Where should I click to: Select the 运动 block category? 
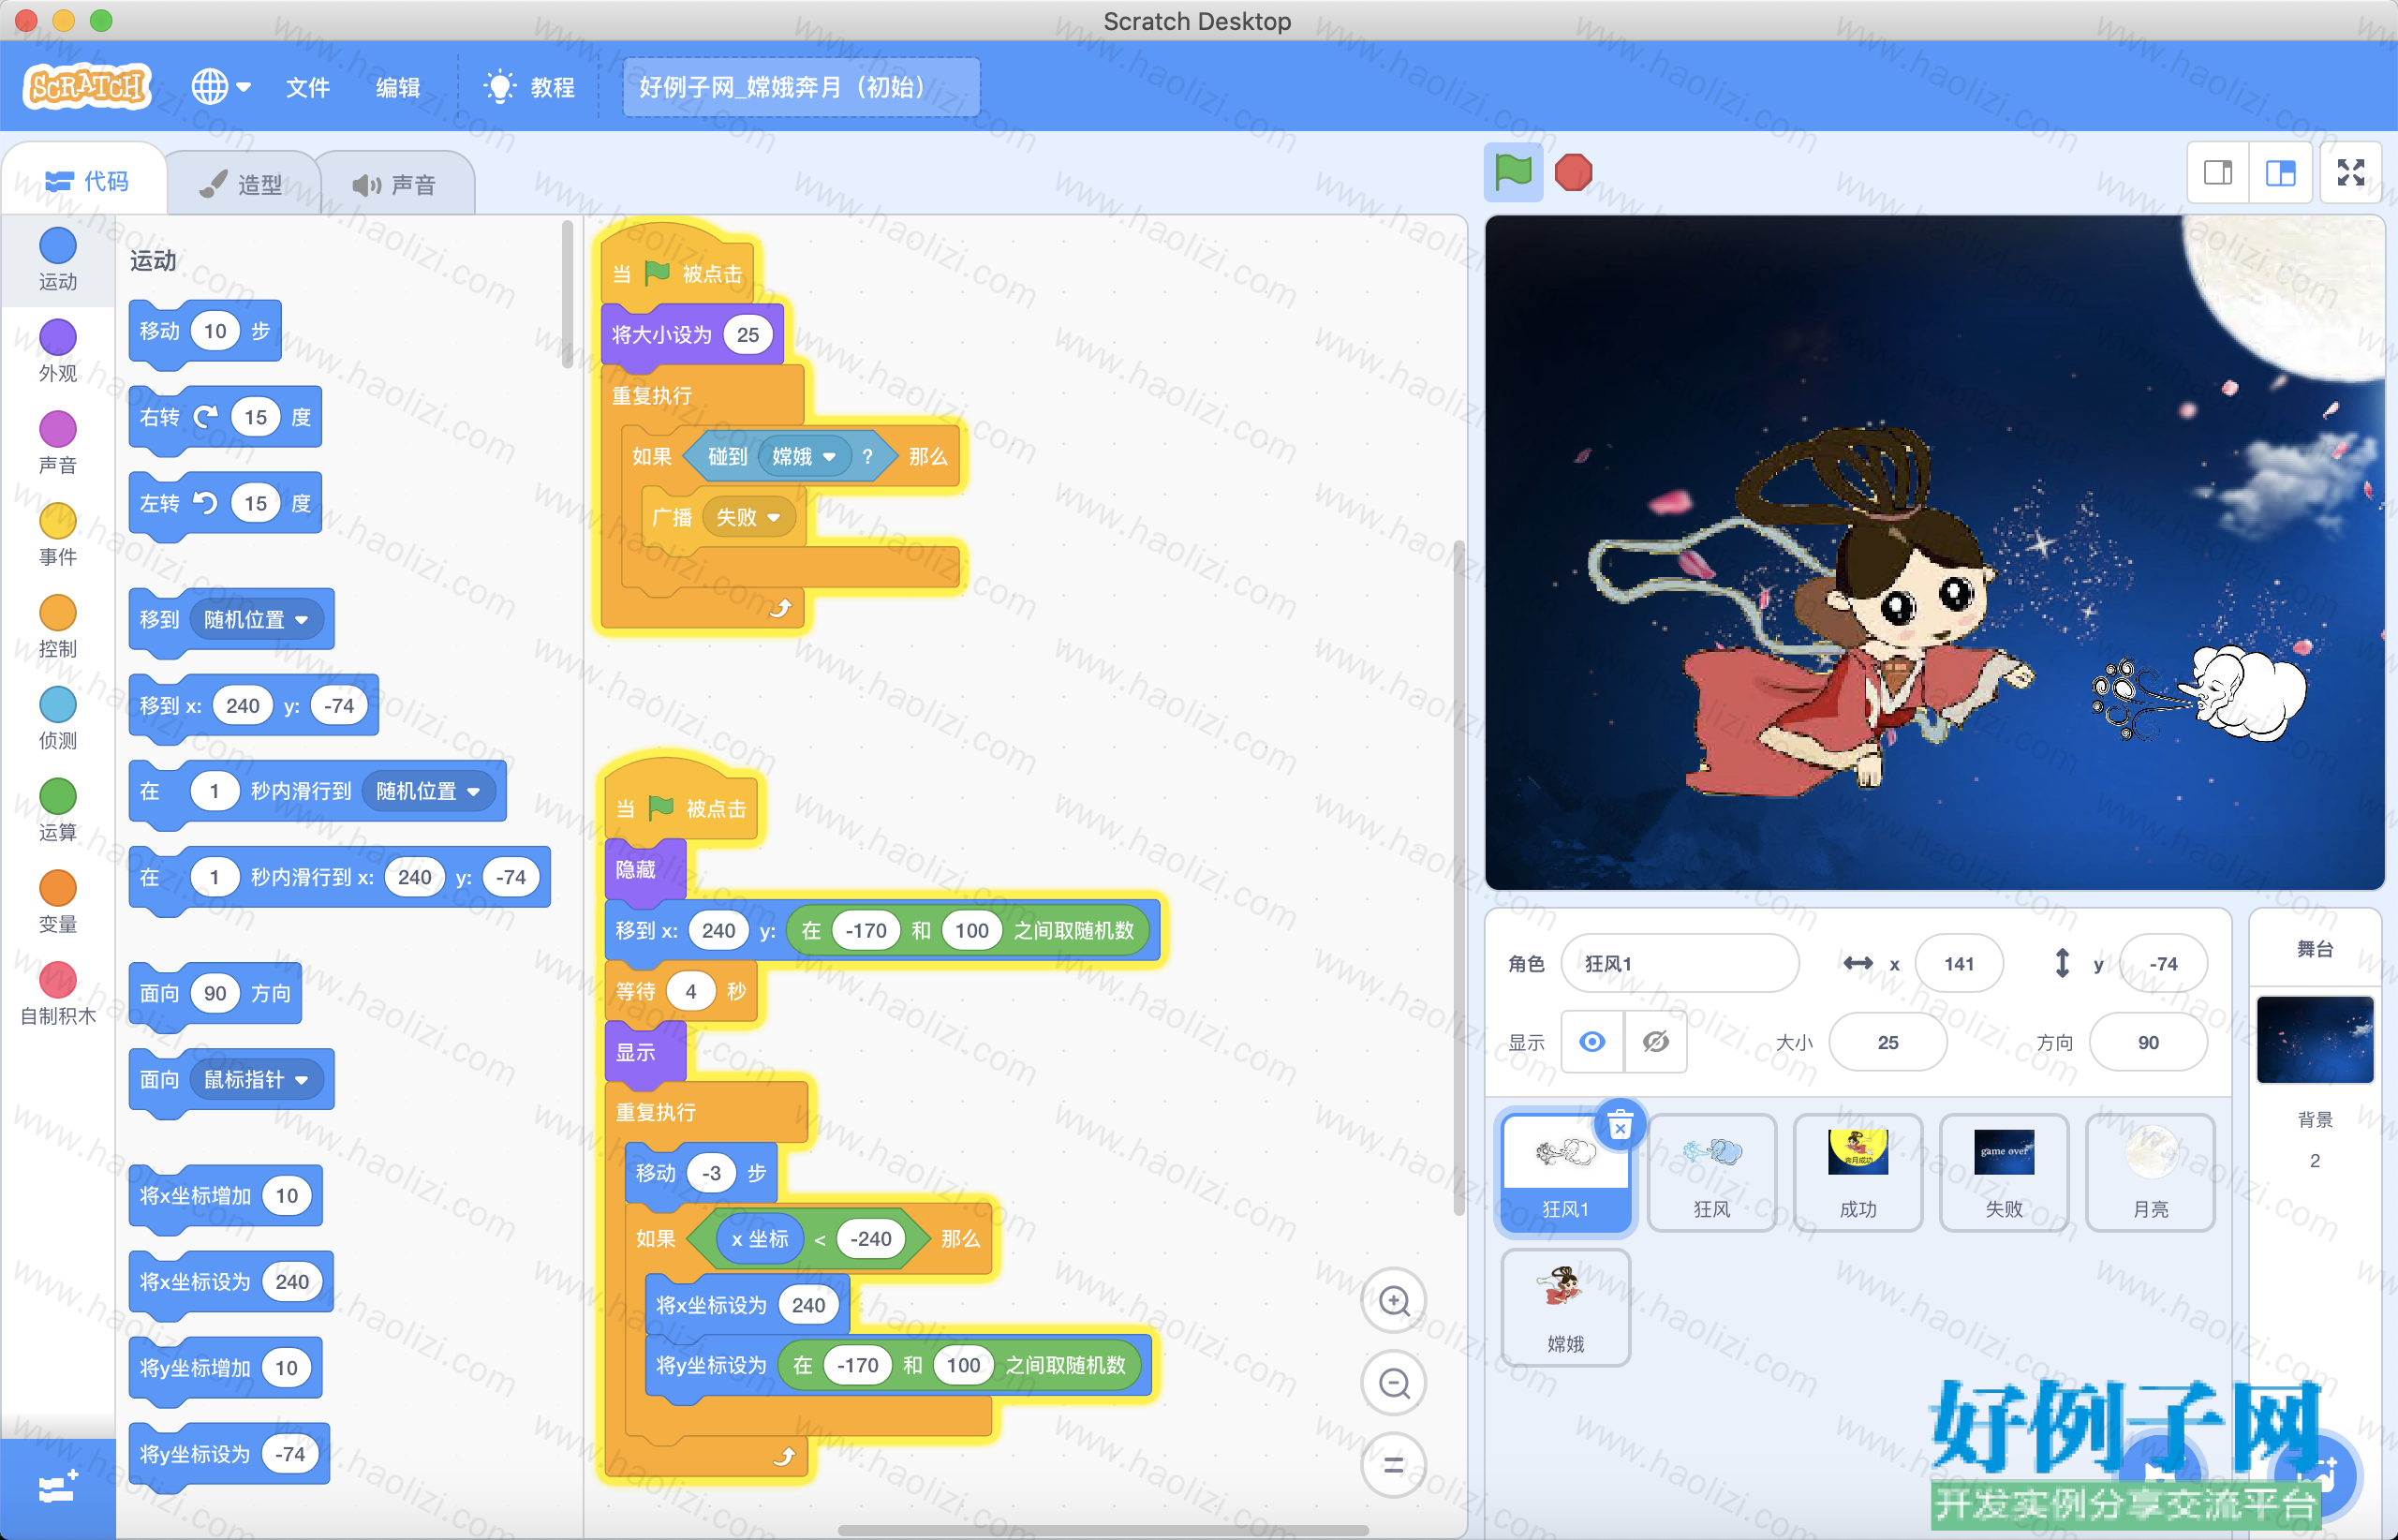tap(57, 259)
